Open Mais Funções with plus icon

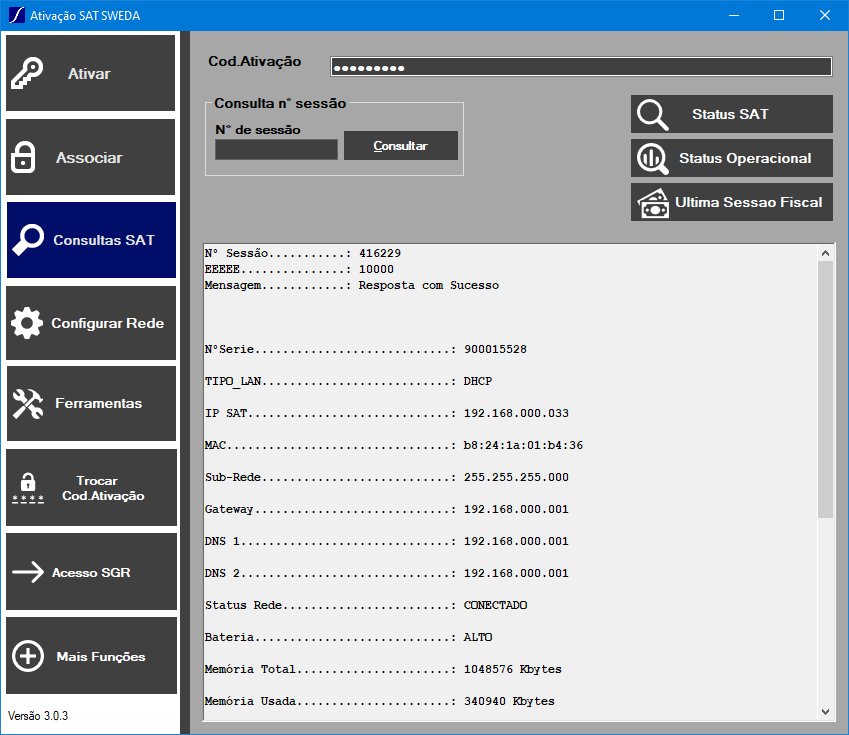pos(91,655)
